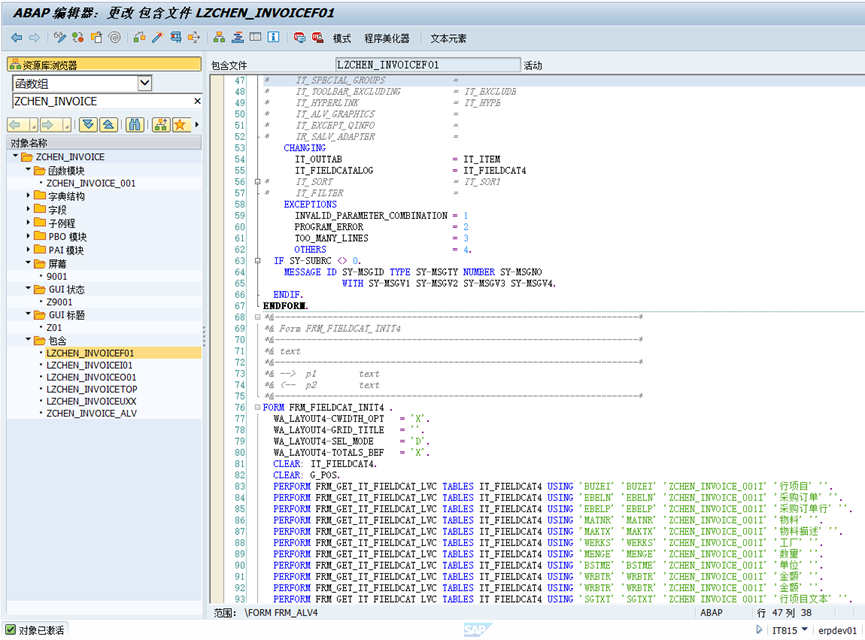Expand the PAI 模块 folder
The height and width of the screenshot is (640, 865).
[x=28, y=249]
